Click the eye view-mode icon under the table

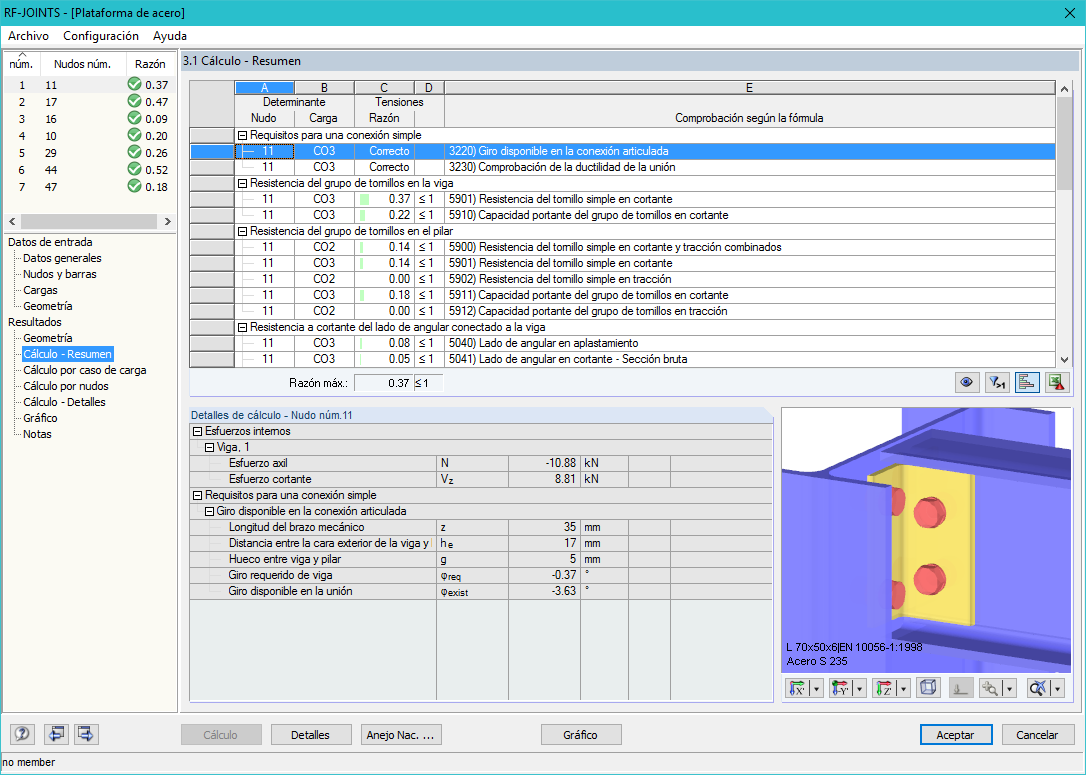[x=967, y=382]
